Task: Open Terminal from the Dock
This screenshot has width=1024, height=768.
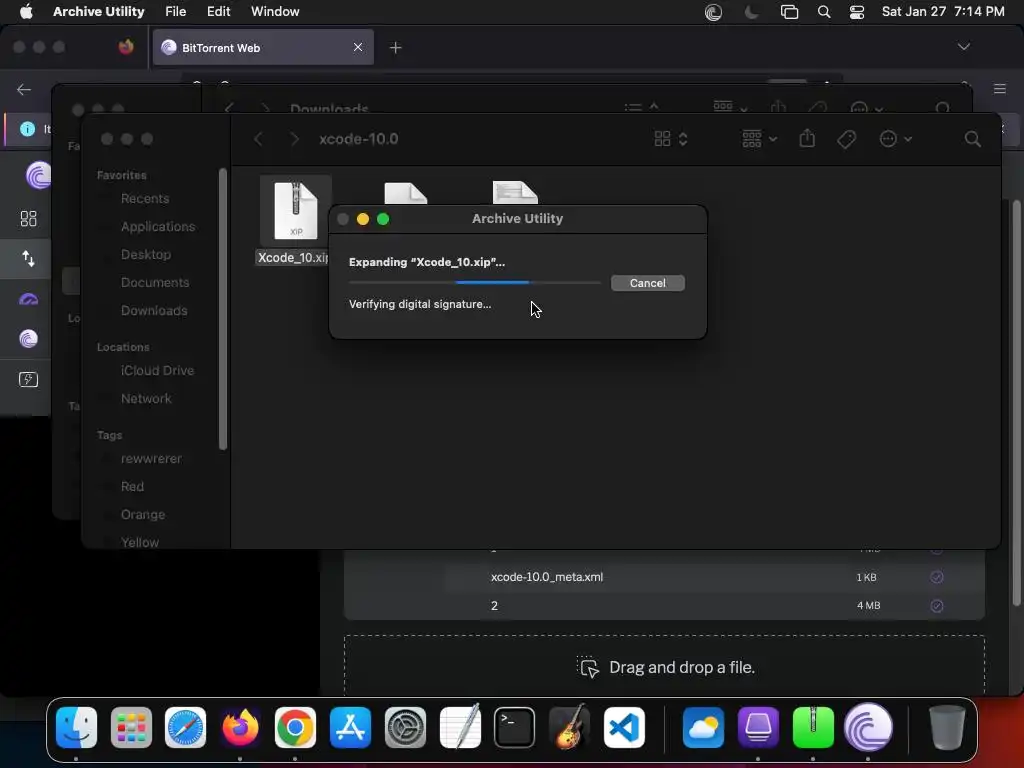Action: point(514,727)
